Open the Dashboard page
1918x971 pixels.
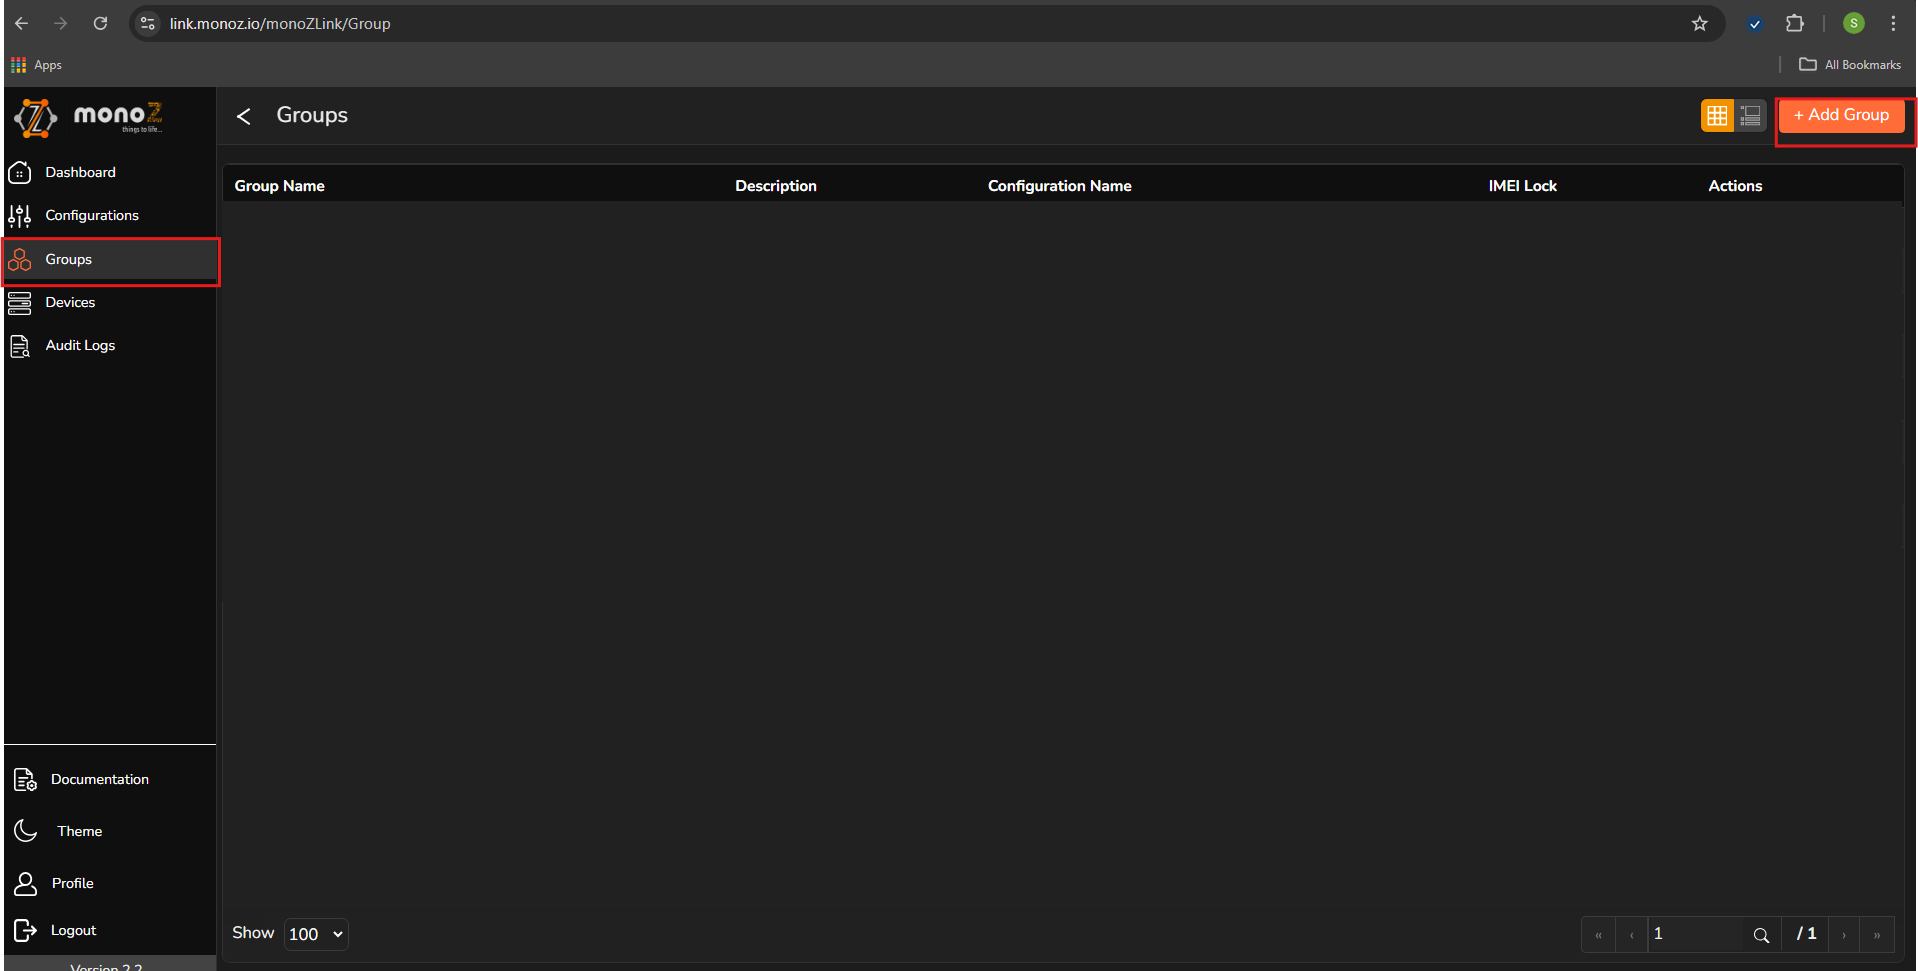[x=80, y=172]
